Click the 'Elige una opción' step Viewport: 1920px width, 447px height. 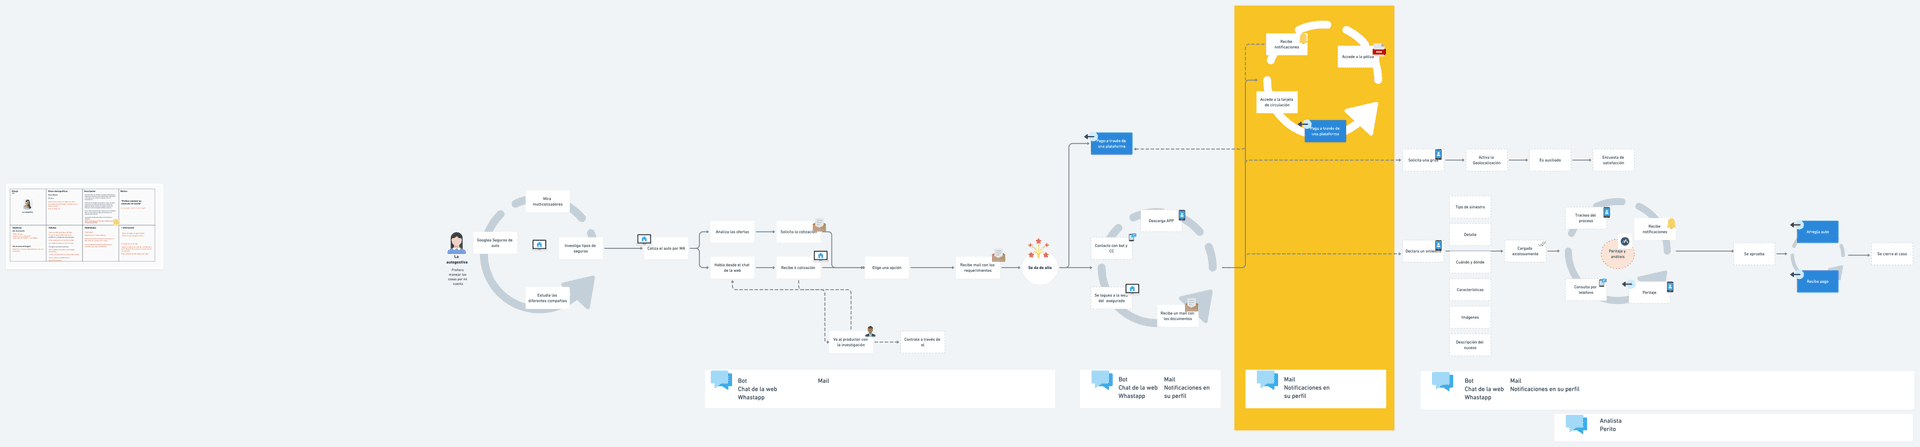(x=886, y=268)
